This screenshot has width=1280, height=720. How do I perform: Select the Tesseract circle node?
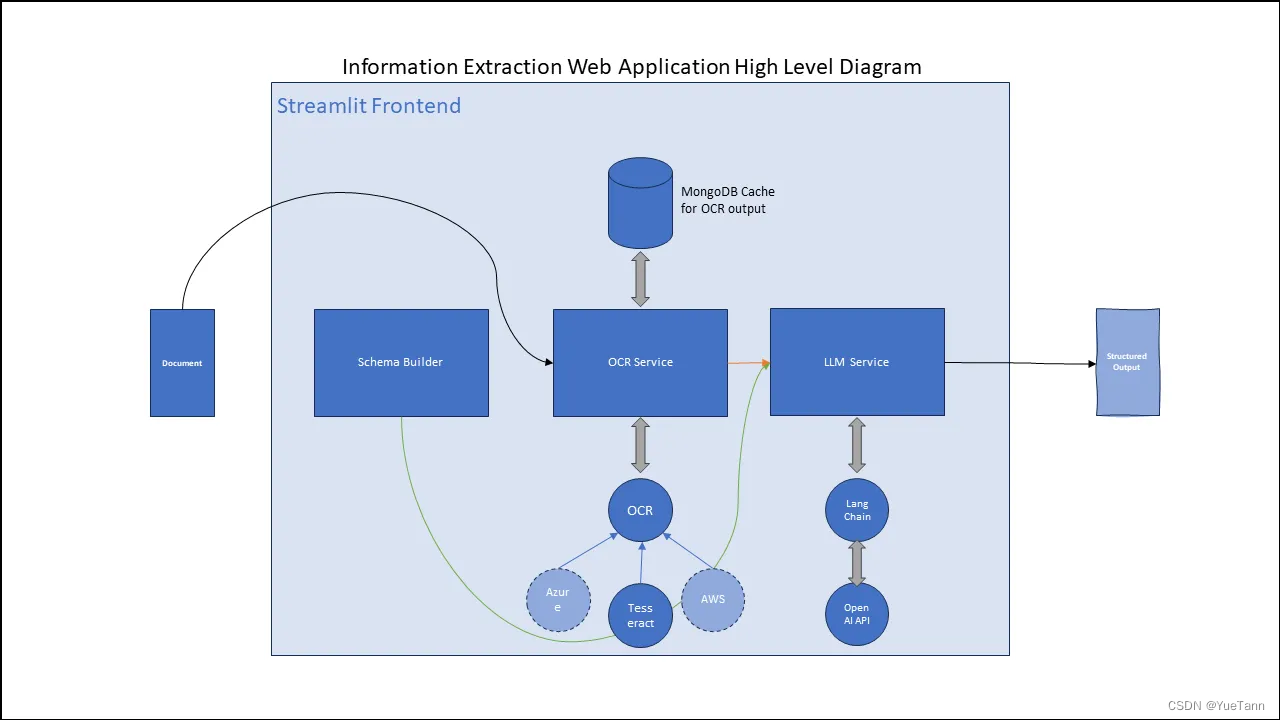[x=640, y=615]
